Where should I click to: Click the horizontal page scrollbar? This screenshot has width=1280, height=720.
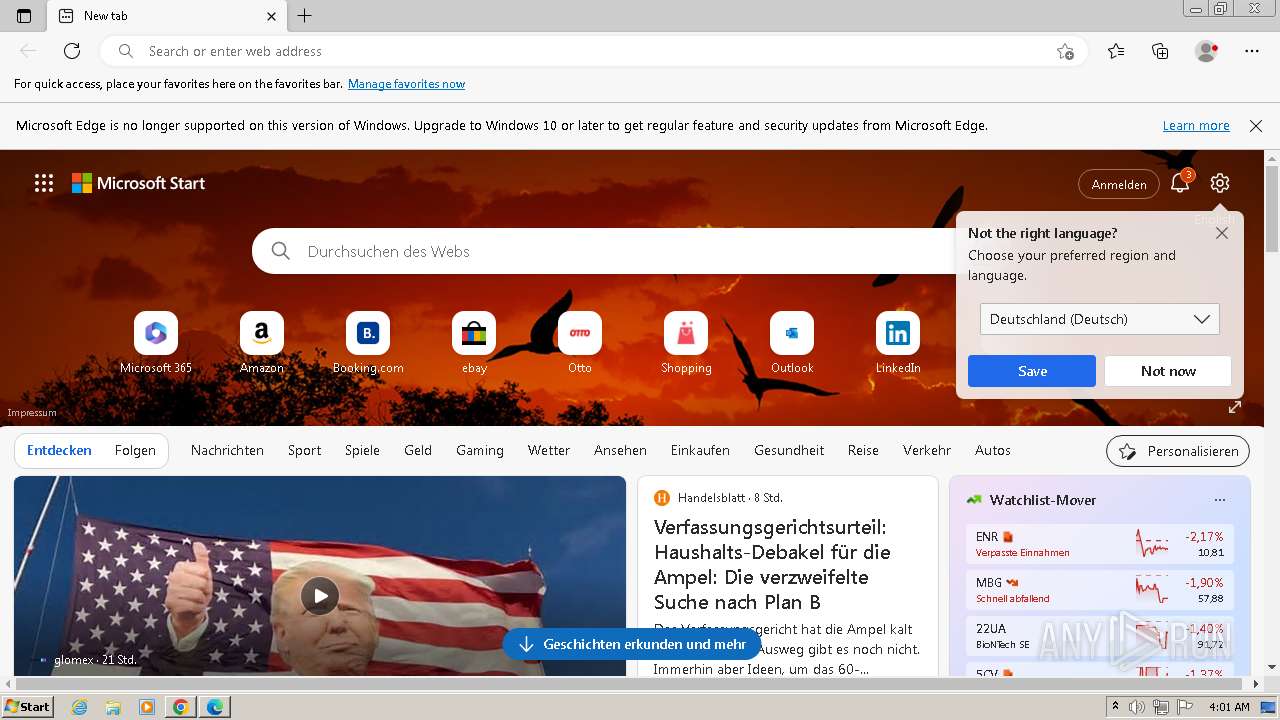[628, 683]
